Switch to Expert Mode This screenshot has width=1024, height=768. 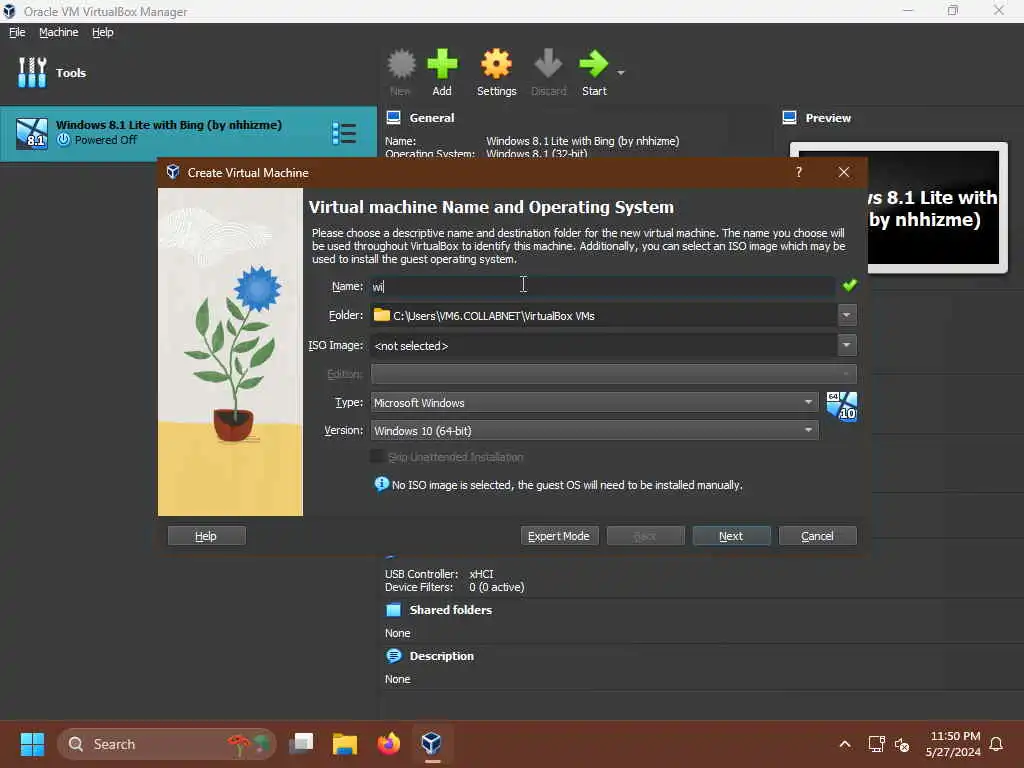click(x=559, y=536)
